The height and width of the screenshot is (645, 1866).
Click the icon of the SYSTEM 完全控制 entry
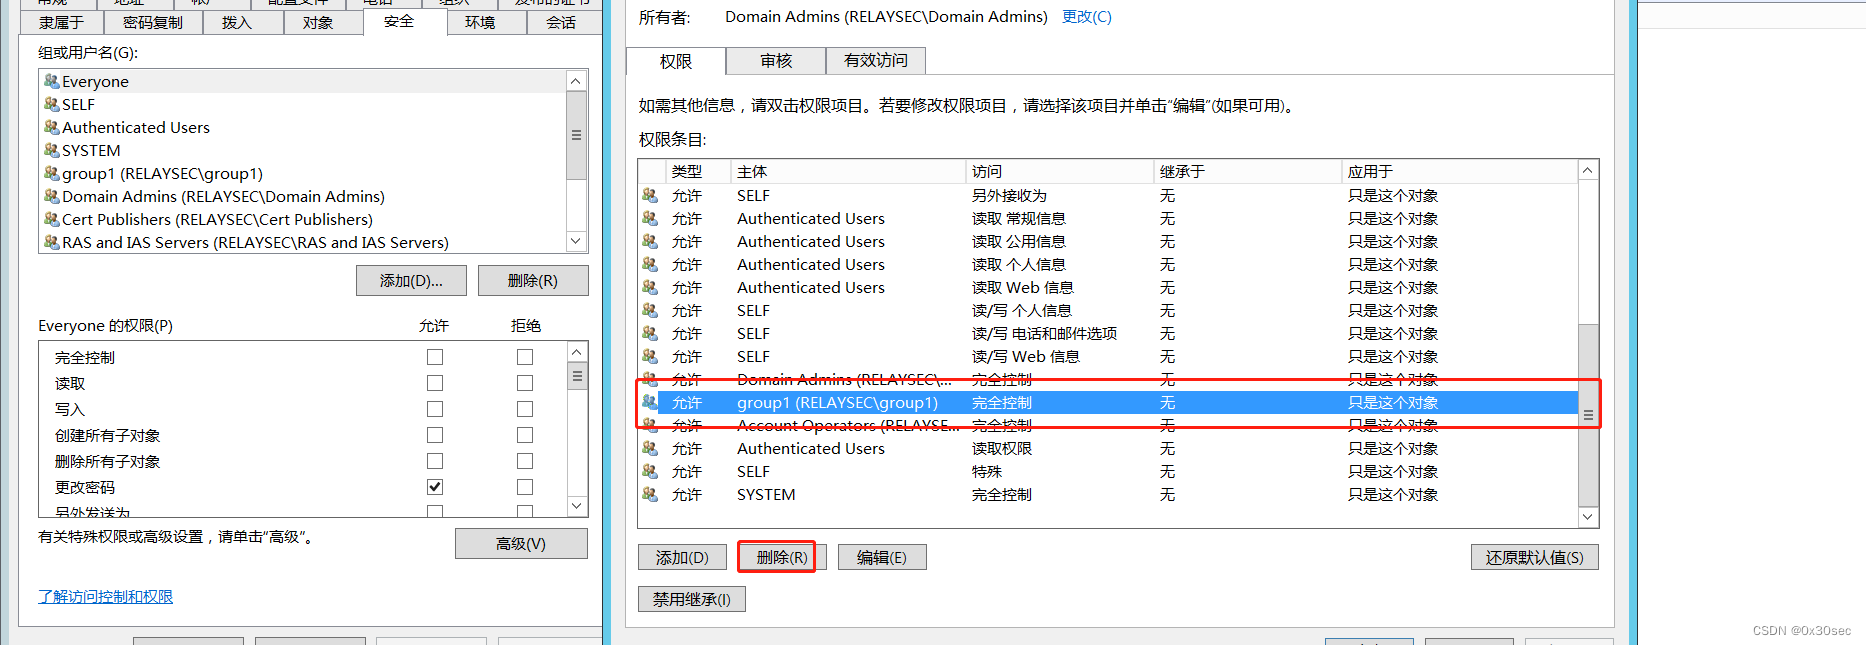(x=650, y=494)
